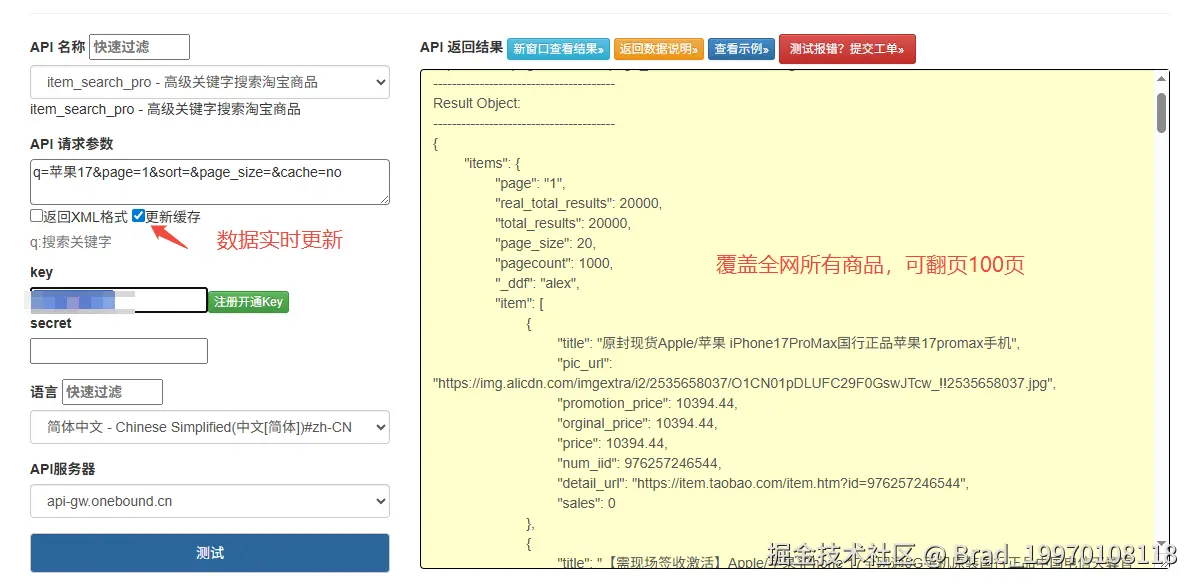
Task: Focus the empty secret input field
Action: 119,351
